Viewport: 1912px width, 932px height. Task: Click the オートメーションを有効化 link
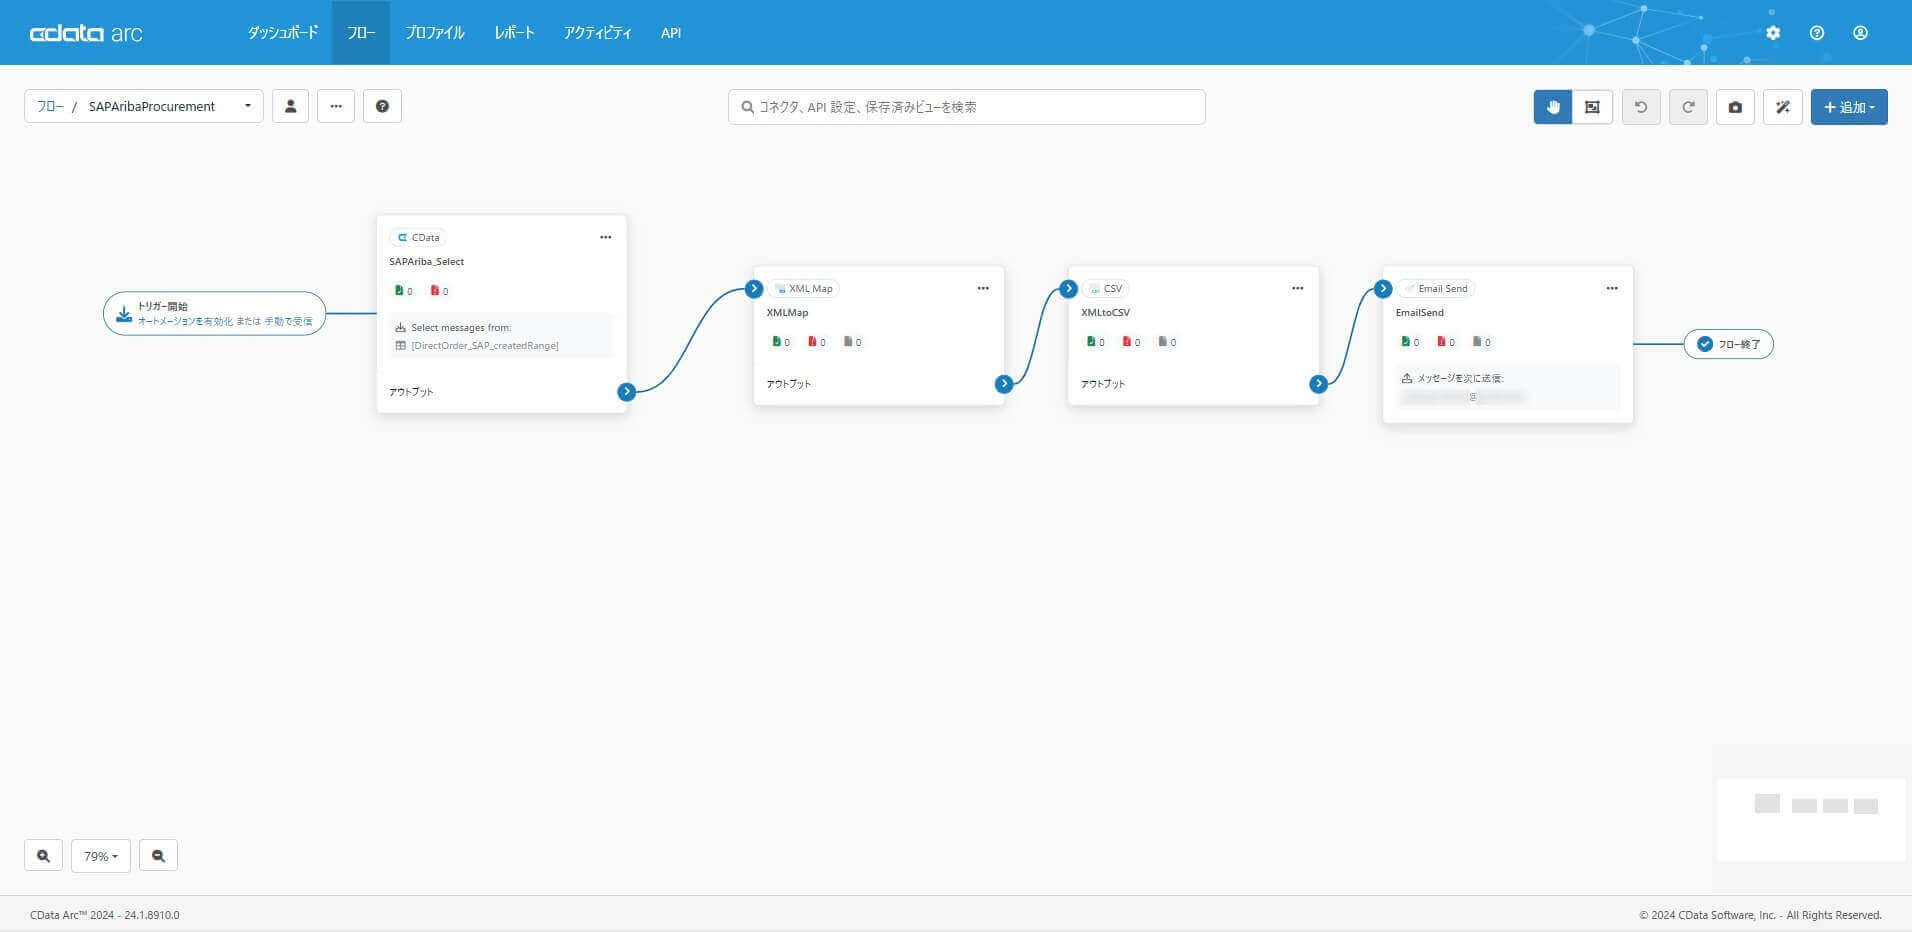(x=185, y=321)
